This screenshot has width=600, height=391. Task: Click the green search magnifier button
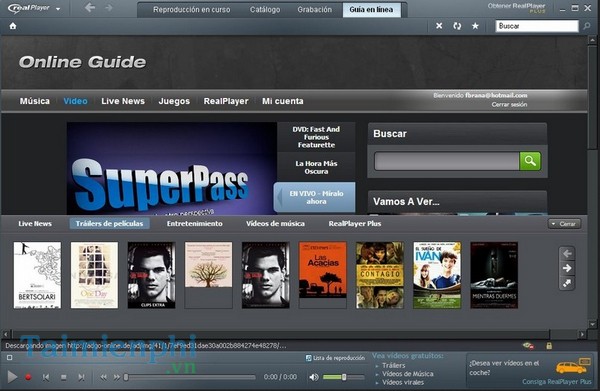[530, 161]
